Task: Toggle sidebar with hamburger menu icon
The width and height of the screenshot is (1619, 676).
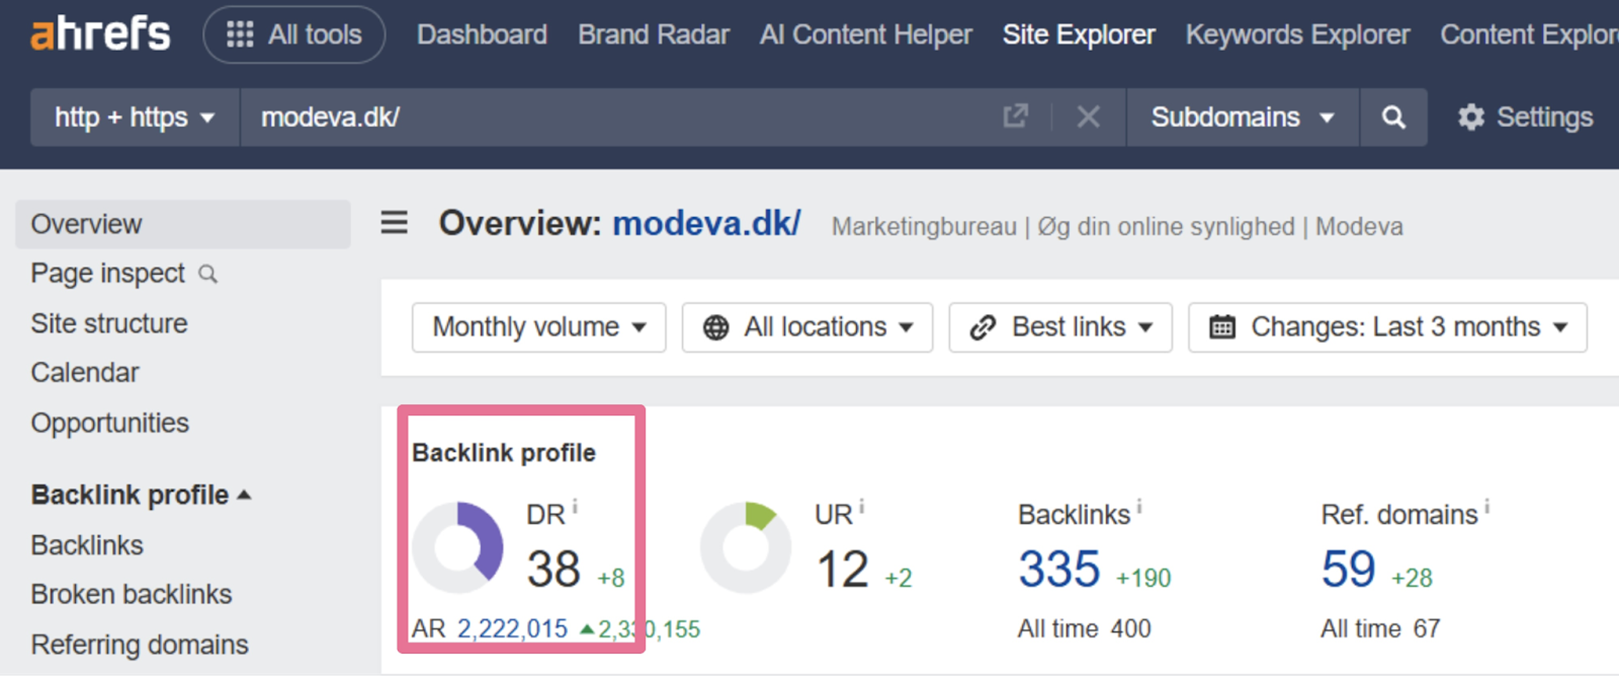Action: [x=394, y=222]
